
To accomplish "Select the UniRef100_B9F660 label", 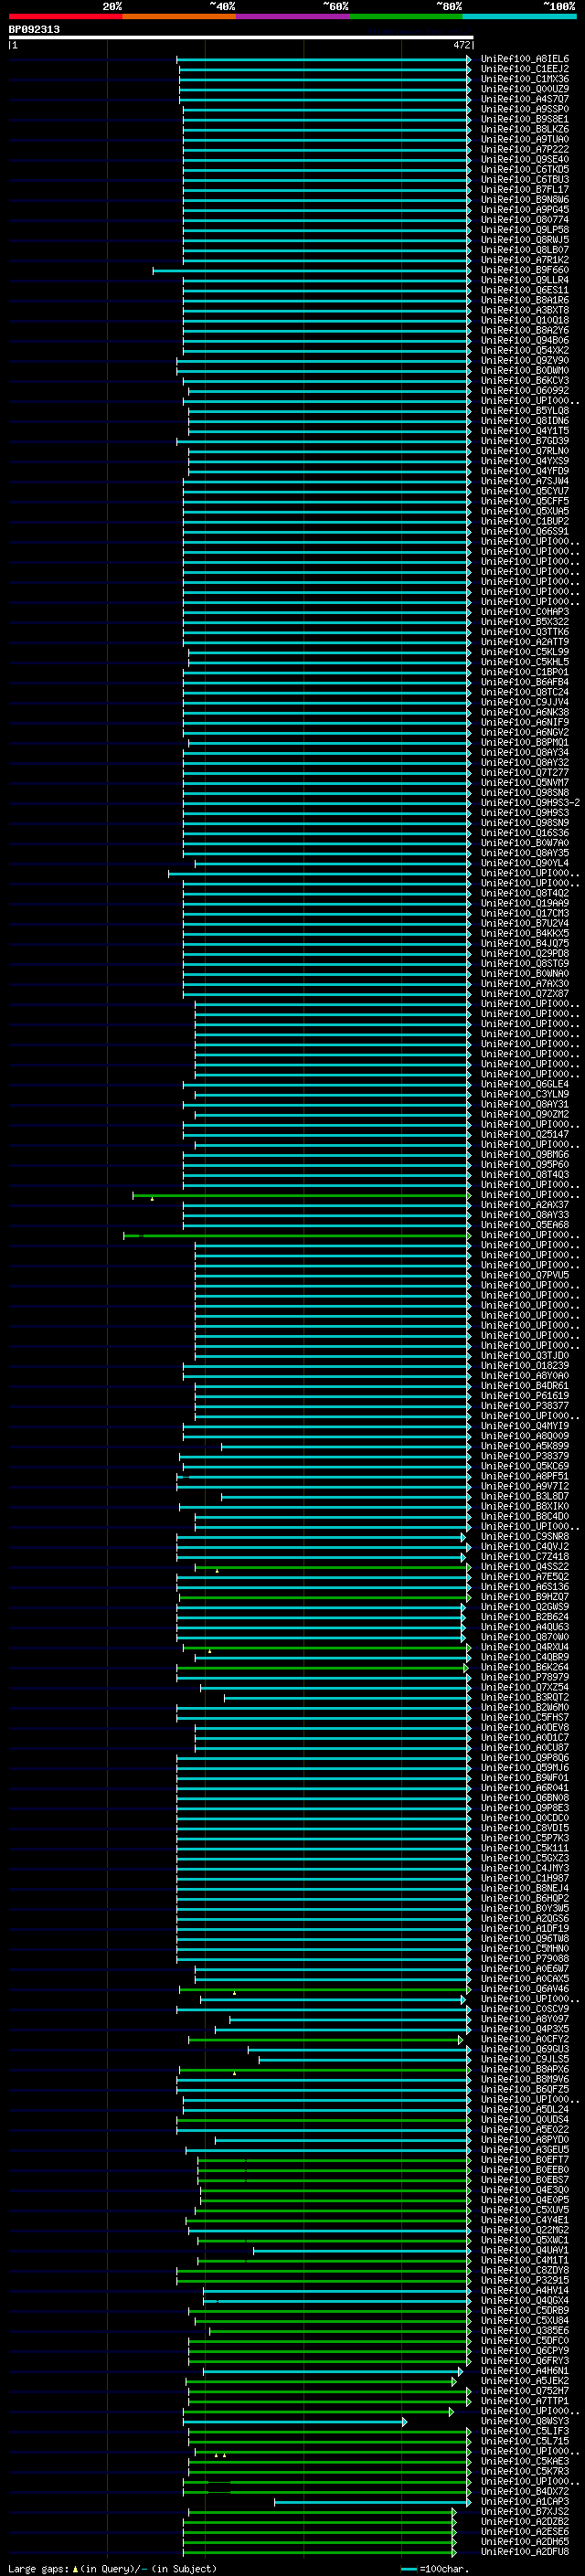I will click(524, 270).
